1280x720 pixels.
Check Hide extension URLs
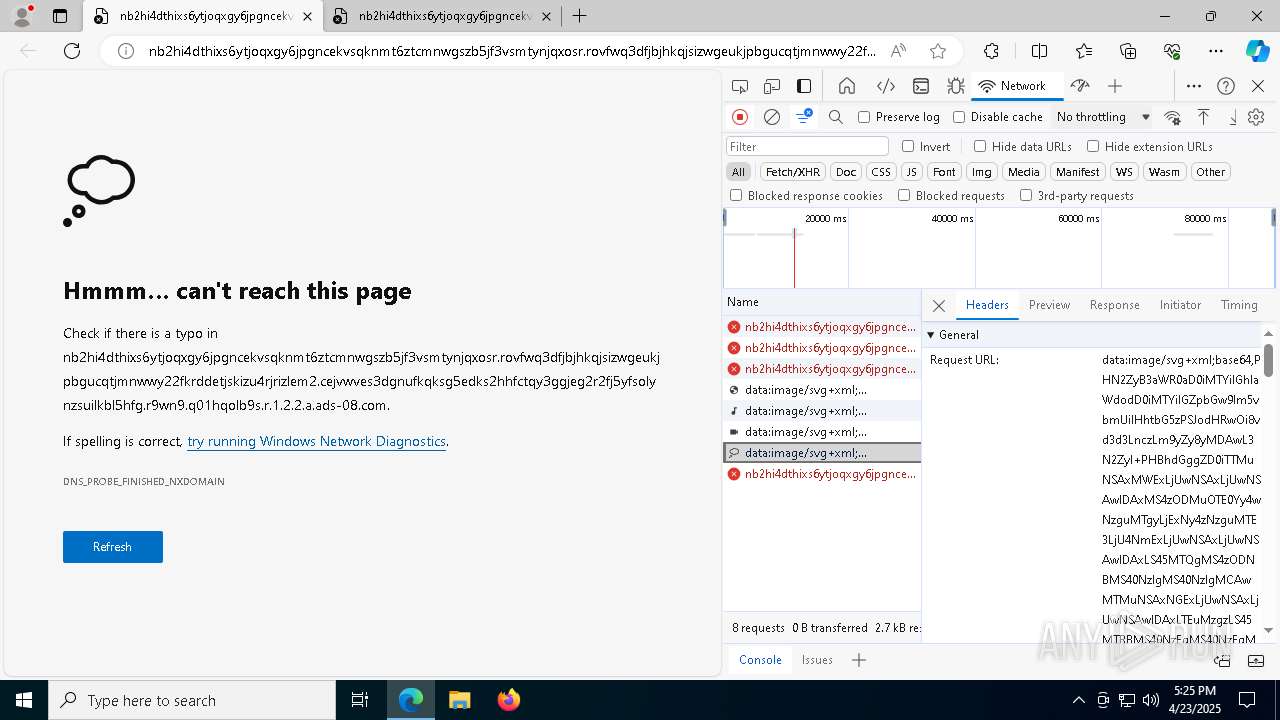point(1093,146)
